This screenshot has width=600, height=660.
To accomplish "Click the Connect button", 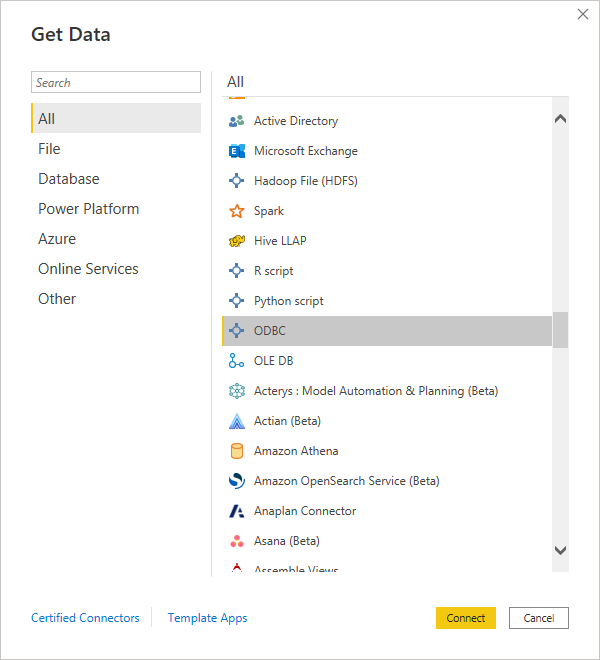I will tap(466, 618).
